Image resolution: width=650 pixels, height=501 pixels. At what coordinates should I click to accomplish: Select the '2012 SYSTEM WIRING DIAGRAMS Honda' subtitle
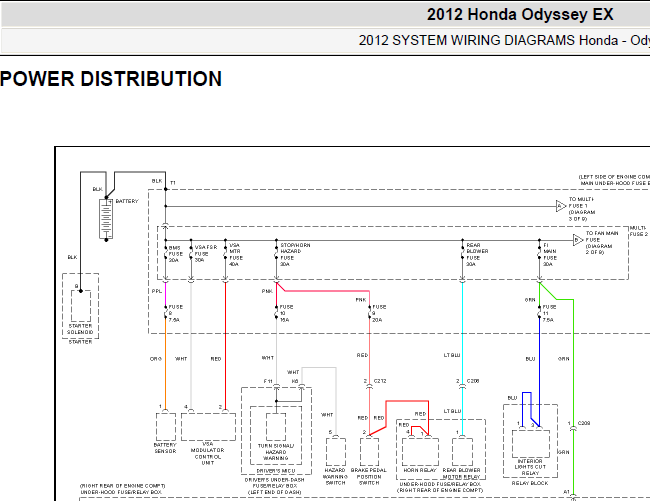[488, 41]
